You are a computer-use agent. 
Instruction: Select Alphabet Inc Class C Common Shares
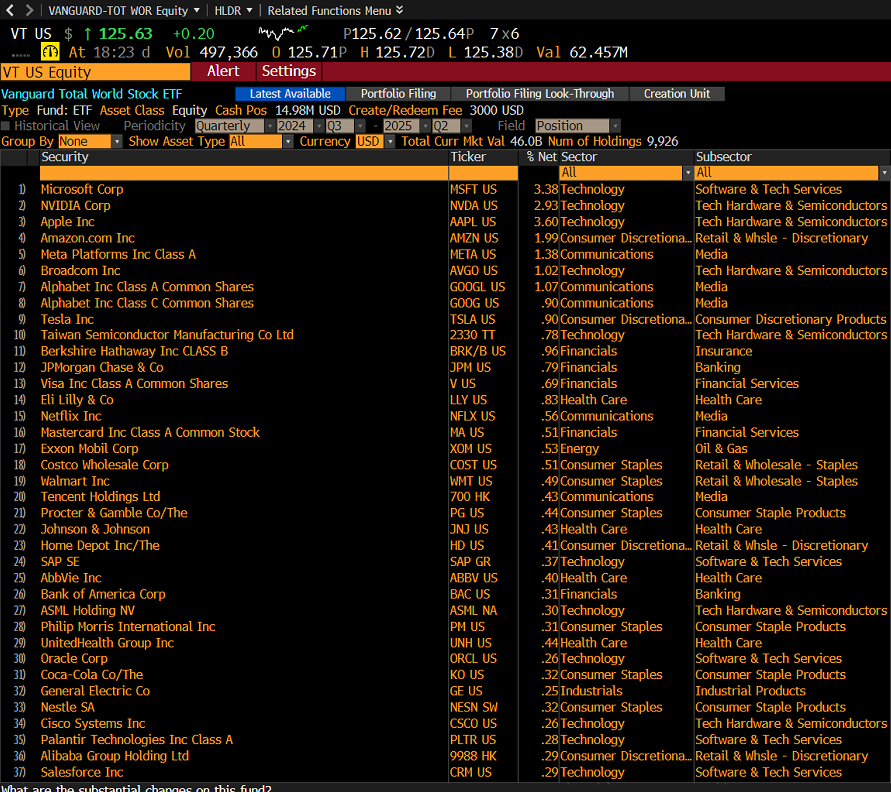147,303
